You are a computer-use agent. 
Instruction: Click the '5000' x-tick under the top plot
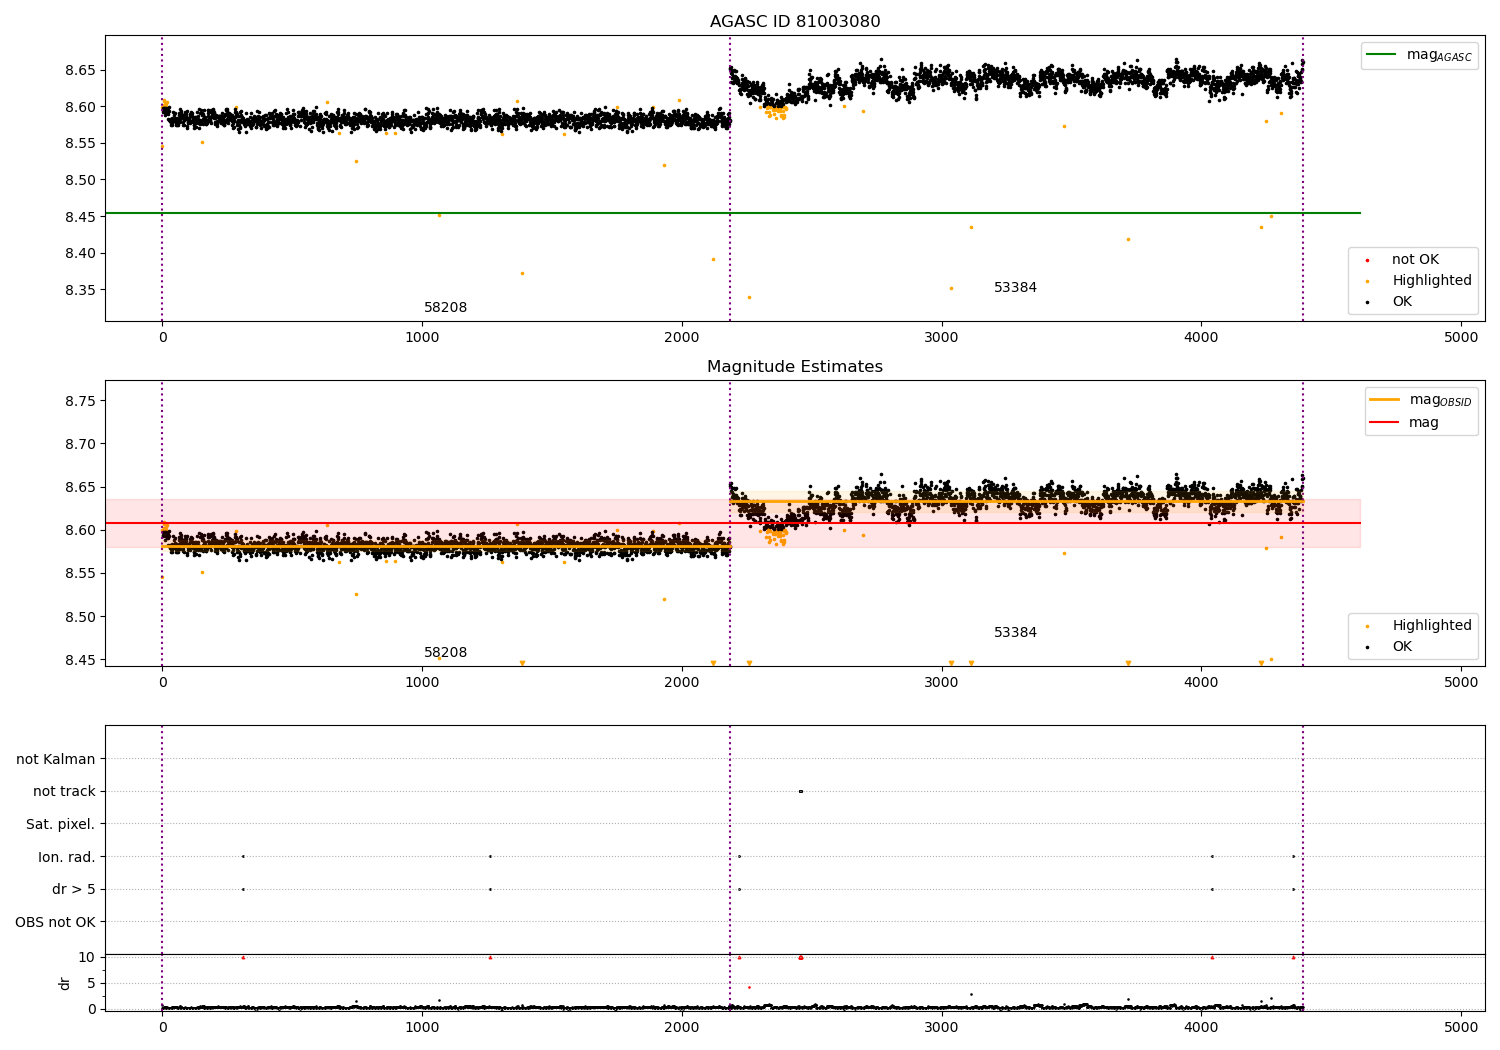point(1461,338)
